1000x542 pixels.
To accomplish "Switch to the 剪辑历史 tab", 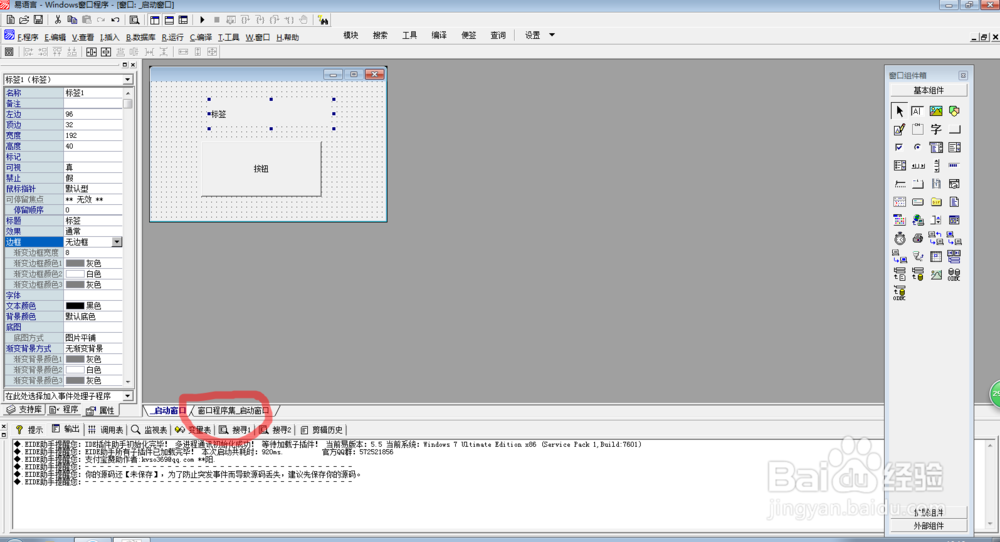I will [321, 430].
